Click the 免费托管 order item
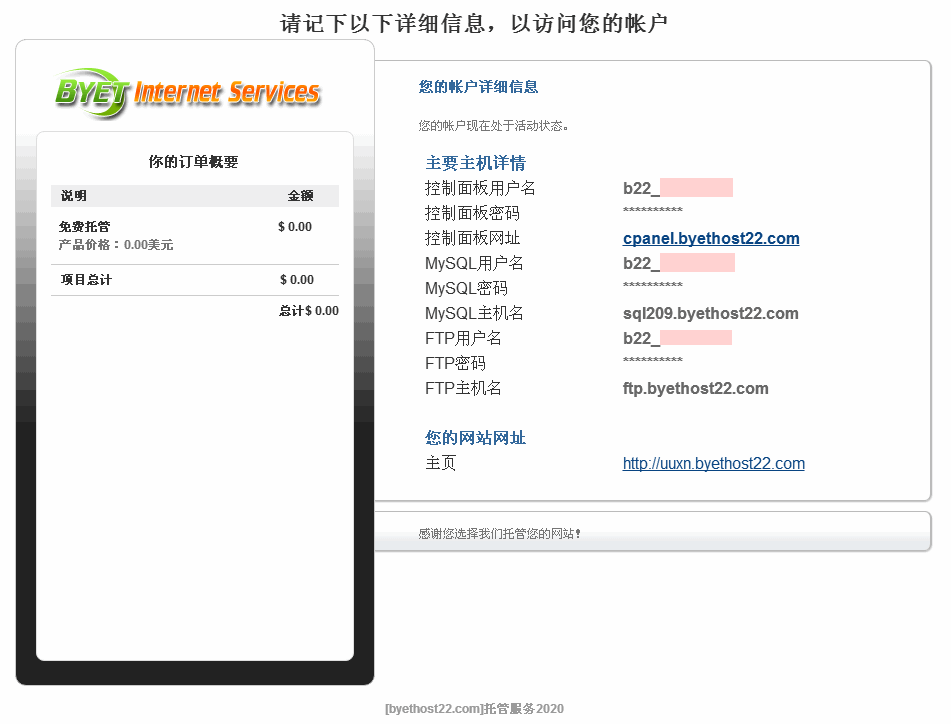This screenshot has width=951, height=724. pos(84,227)
